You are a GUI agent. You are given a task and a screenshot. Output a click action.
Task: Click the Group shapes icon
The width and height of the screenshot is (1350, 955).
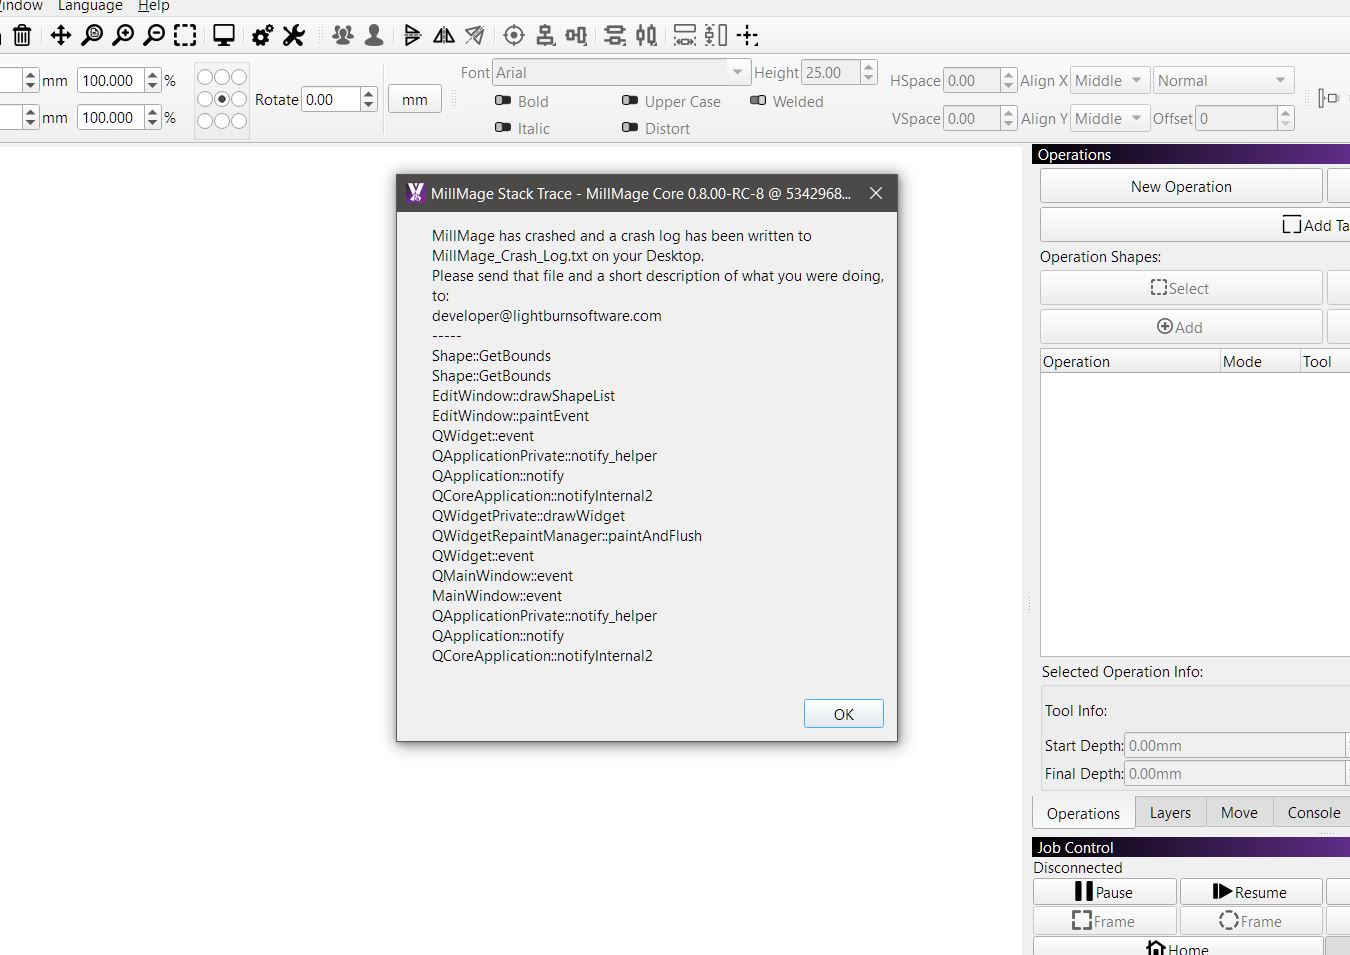[343, 36]
